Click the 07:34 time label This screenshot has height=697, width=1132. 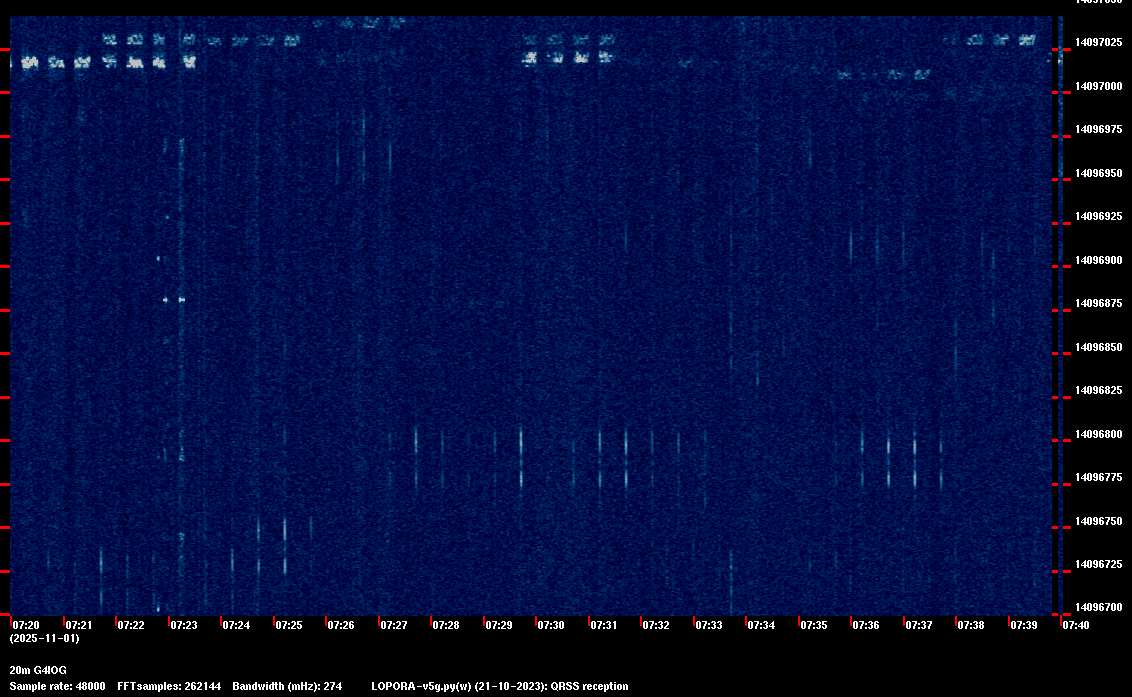pyautogui.click(x=761, y=625)
